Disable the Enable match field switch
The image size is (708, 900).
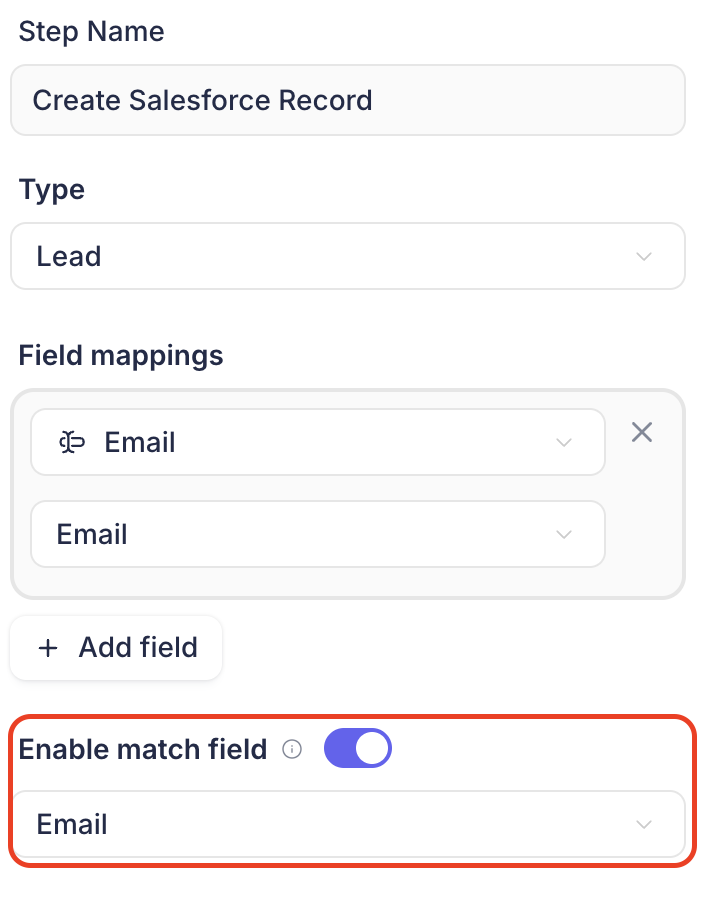click(358, 748)
